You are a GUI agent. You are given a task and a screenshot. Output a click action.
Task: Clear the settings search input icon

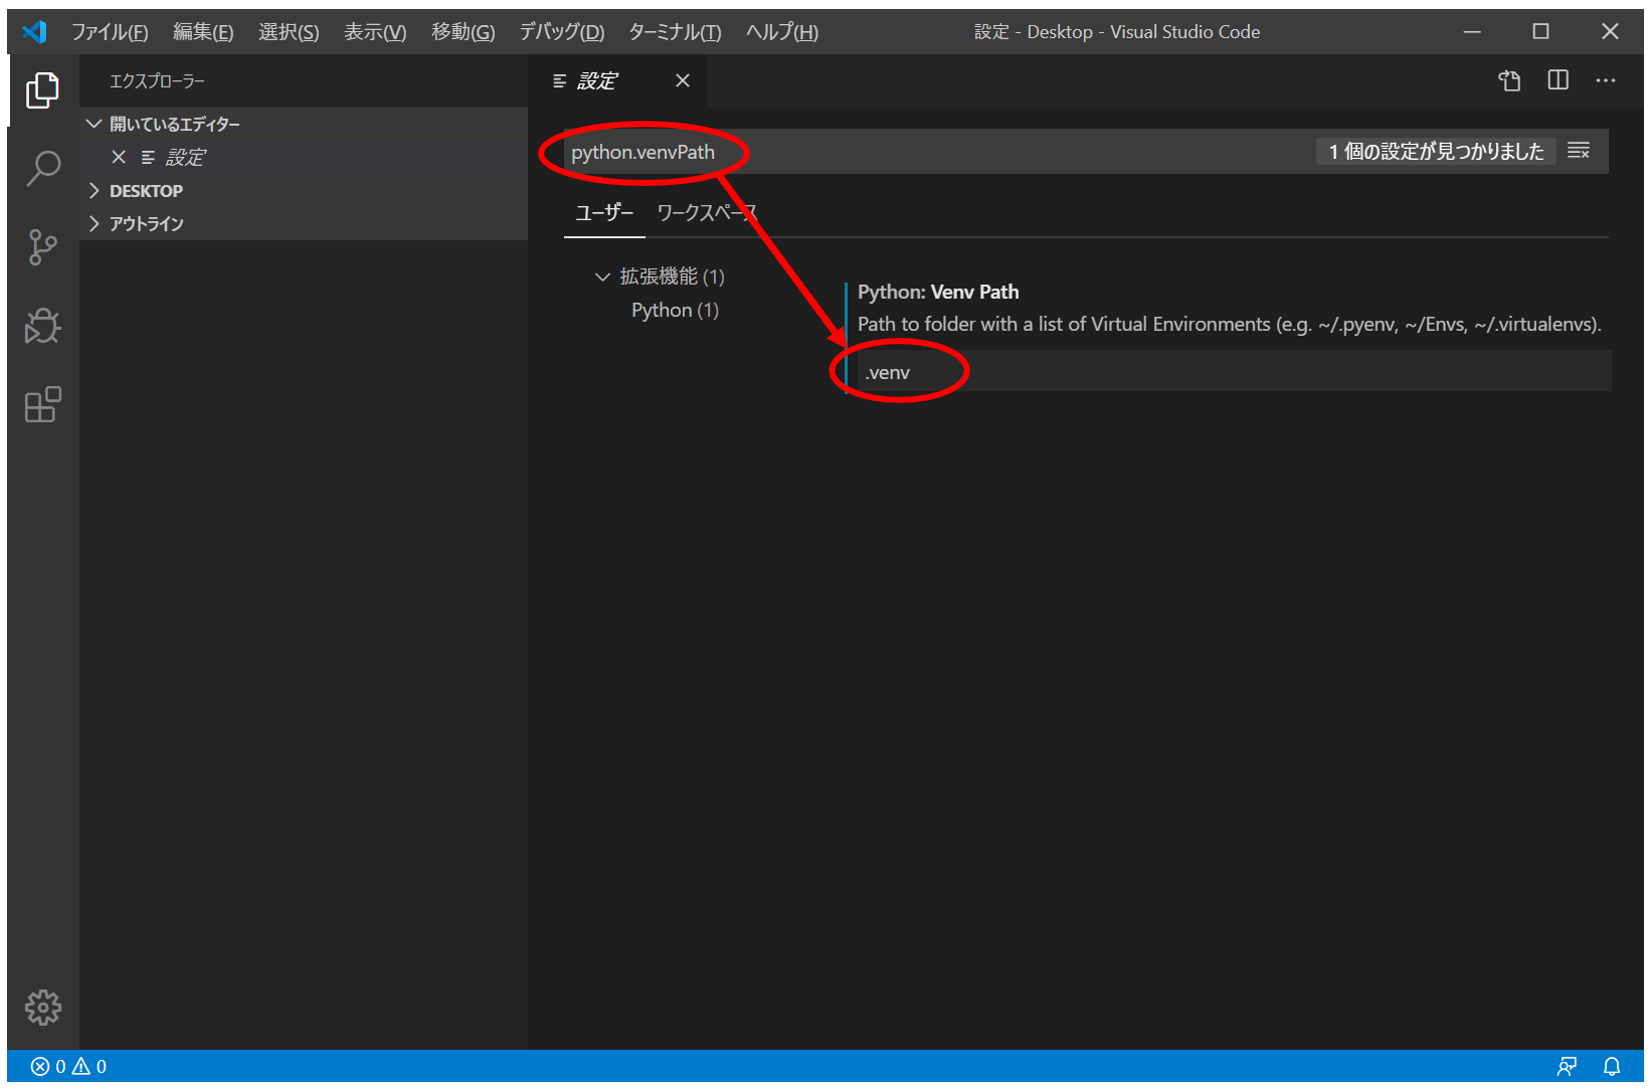[1579, 151]
